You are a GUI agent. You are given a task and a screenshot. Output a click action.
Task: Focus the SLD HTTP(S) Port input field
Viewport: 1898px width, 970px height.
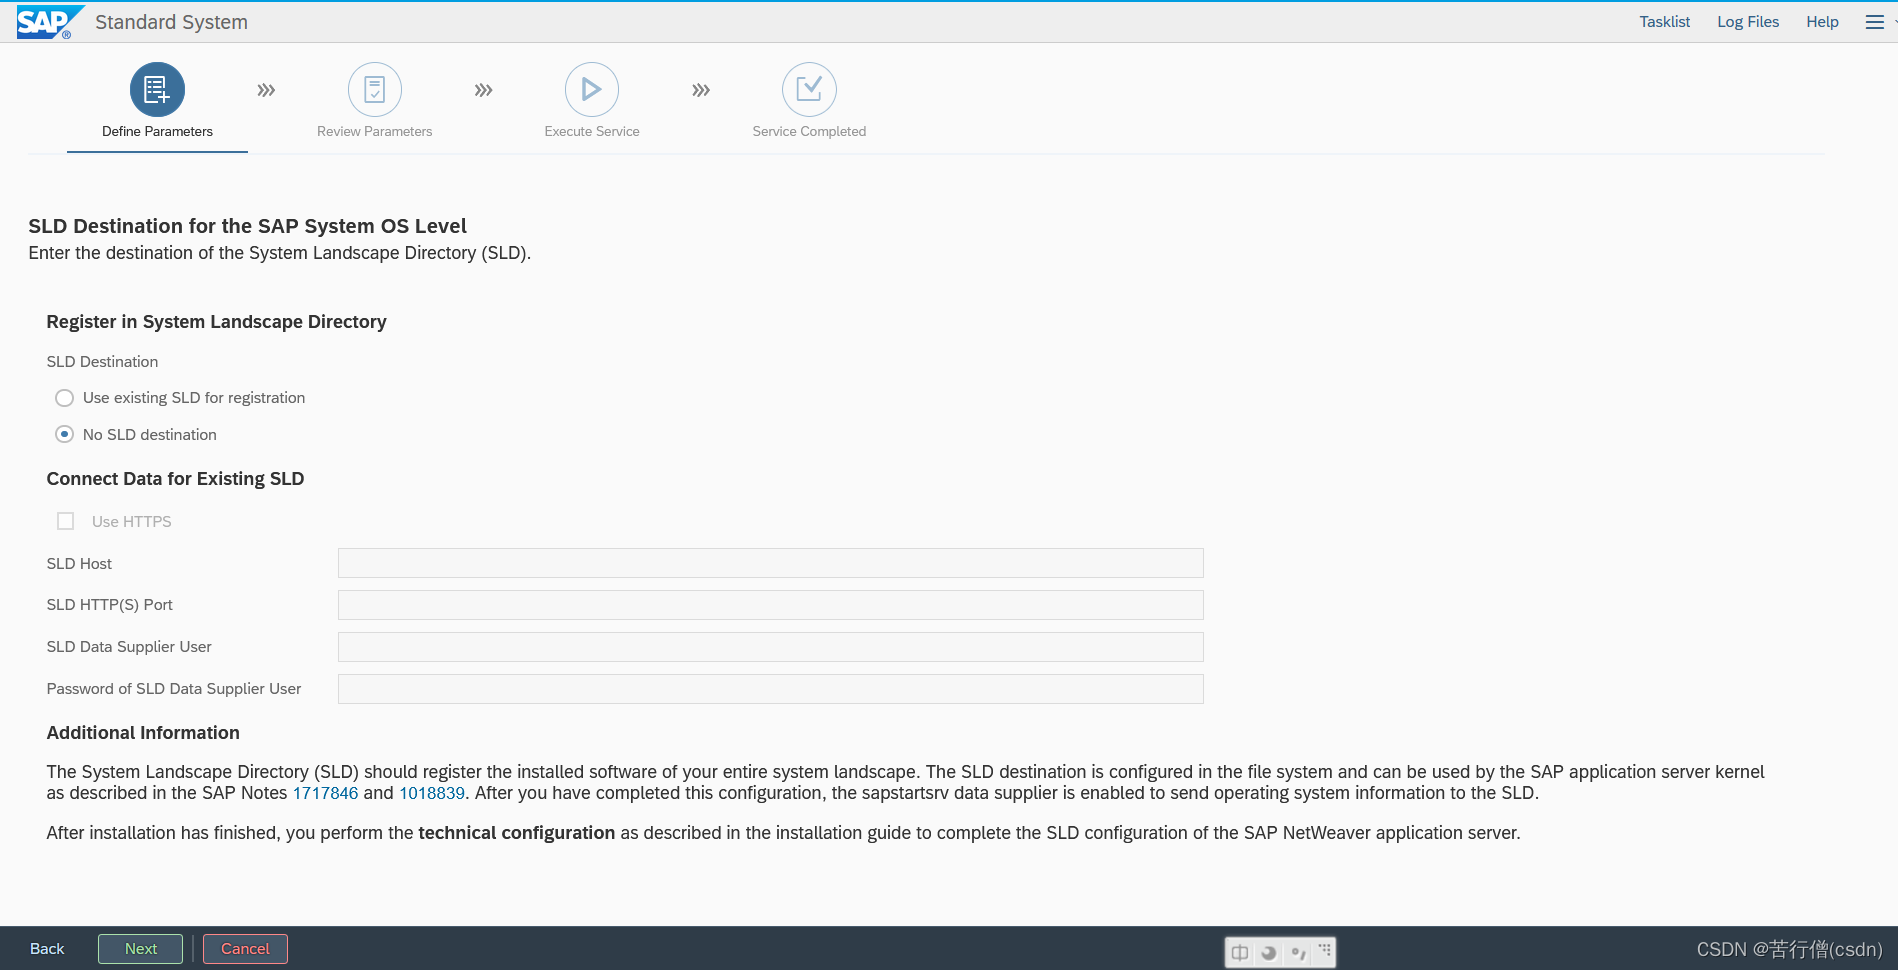pos(770,605)
